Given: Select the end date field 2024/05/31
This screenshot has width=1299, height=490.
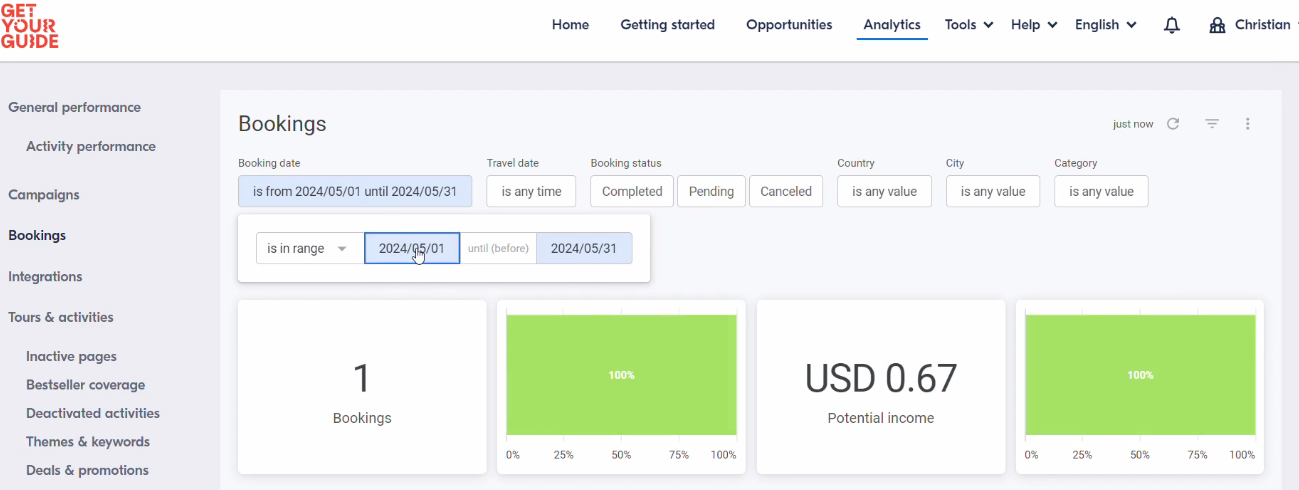Looking at the screenshot, I should pos(584,248).
